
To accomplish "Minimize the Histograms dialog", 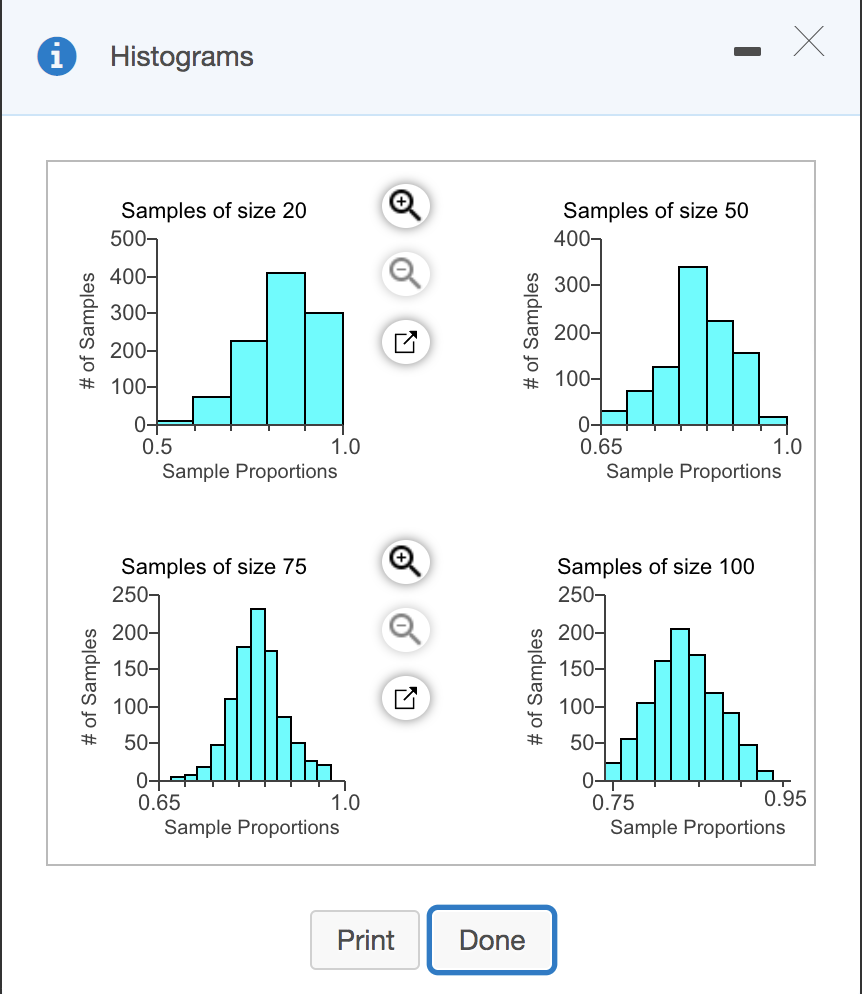I will pyautogui.click(x=747, y=49).
